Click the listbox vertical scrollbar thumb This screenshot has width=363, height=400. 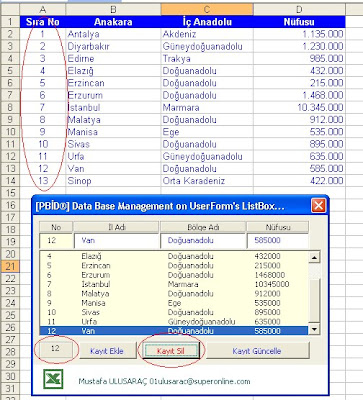coord(314,300)
